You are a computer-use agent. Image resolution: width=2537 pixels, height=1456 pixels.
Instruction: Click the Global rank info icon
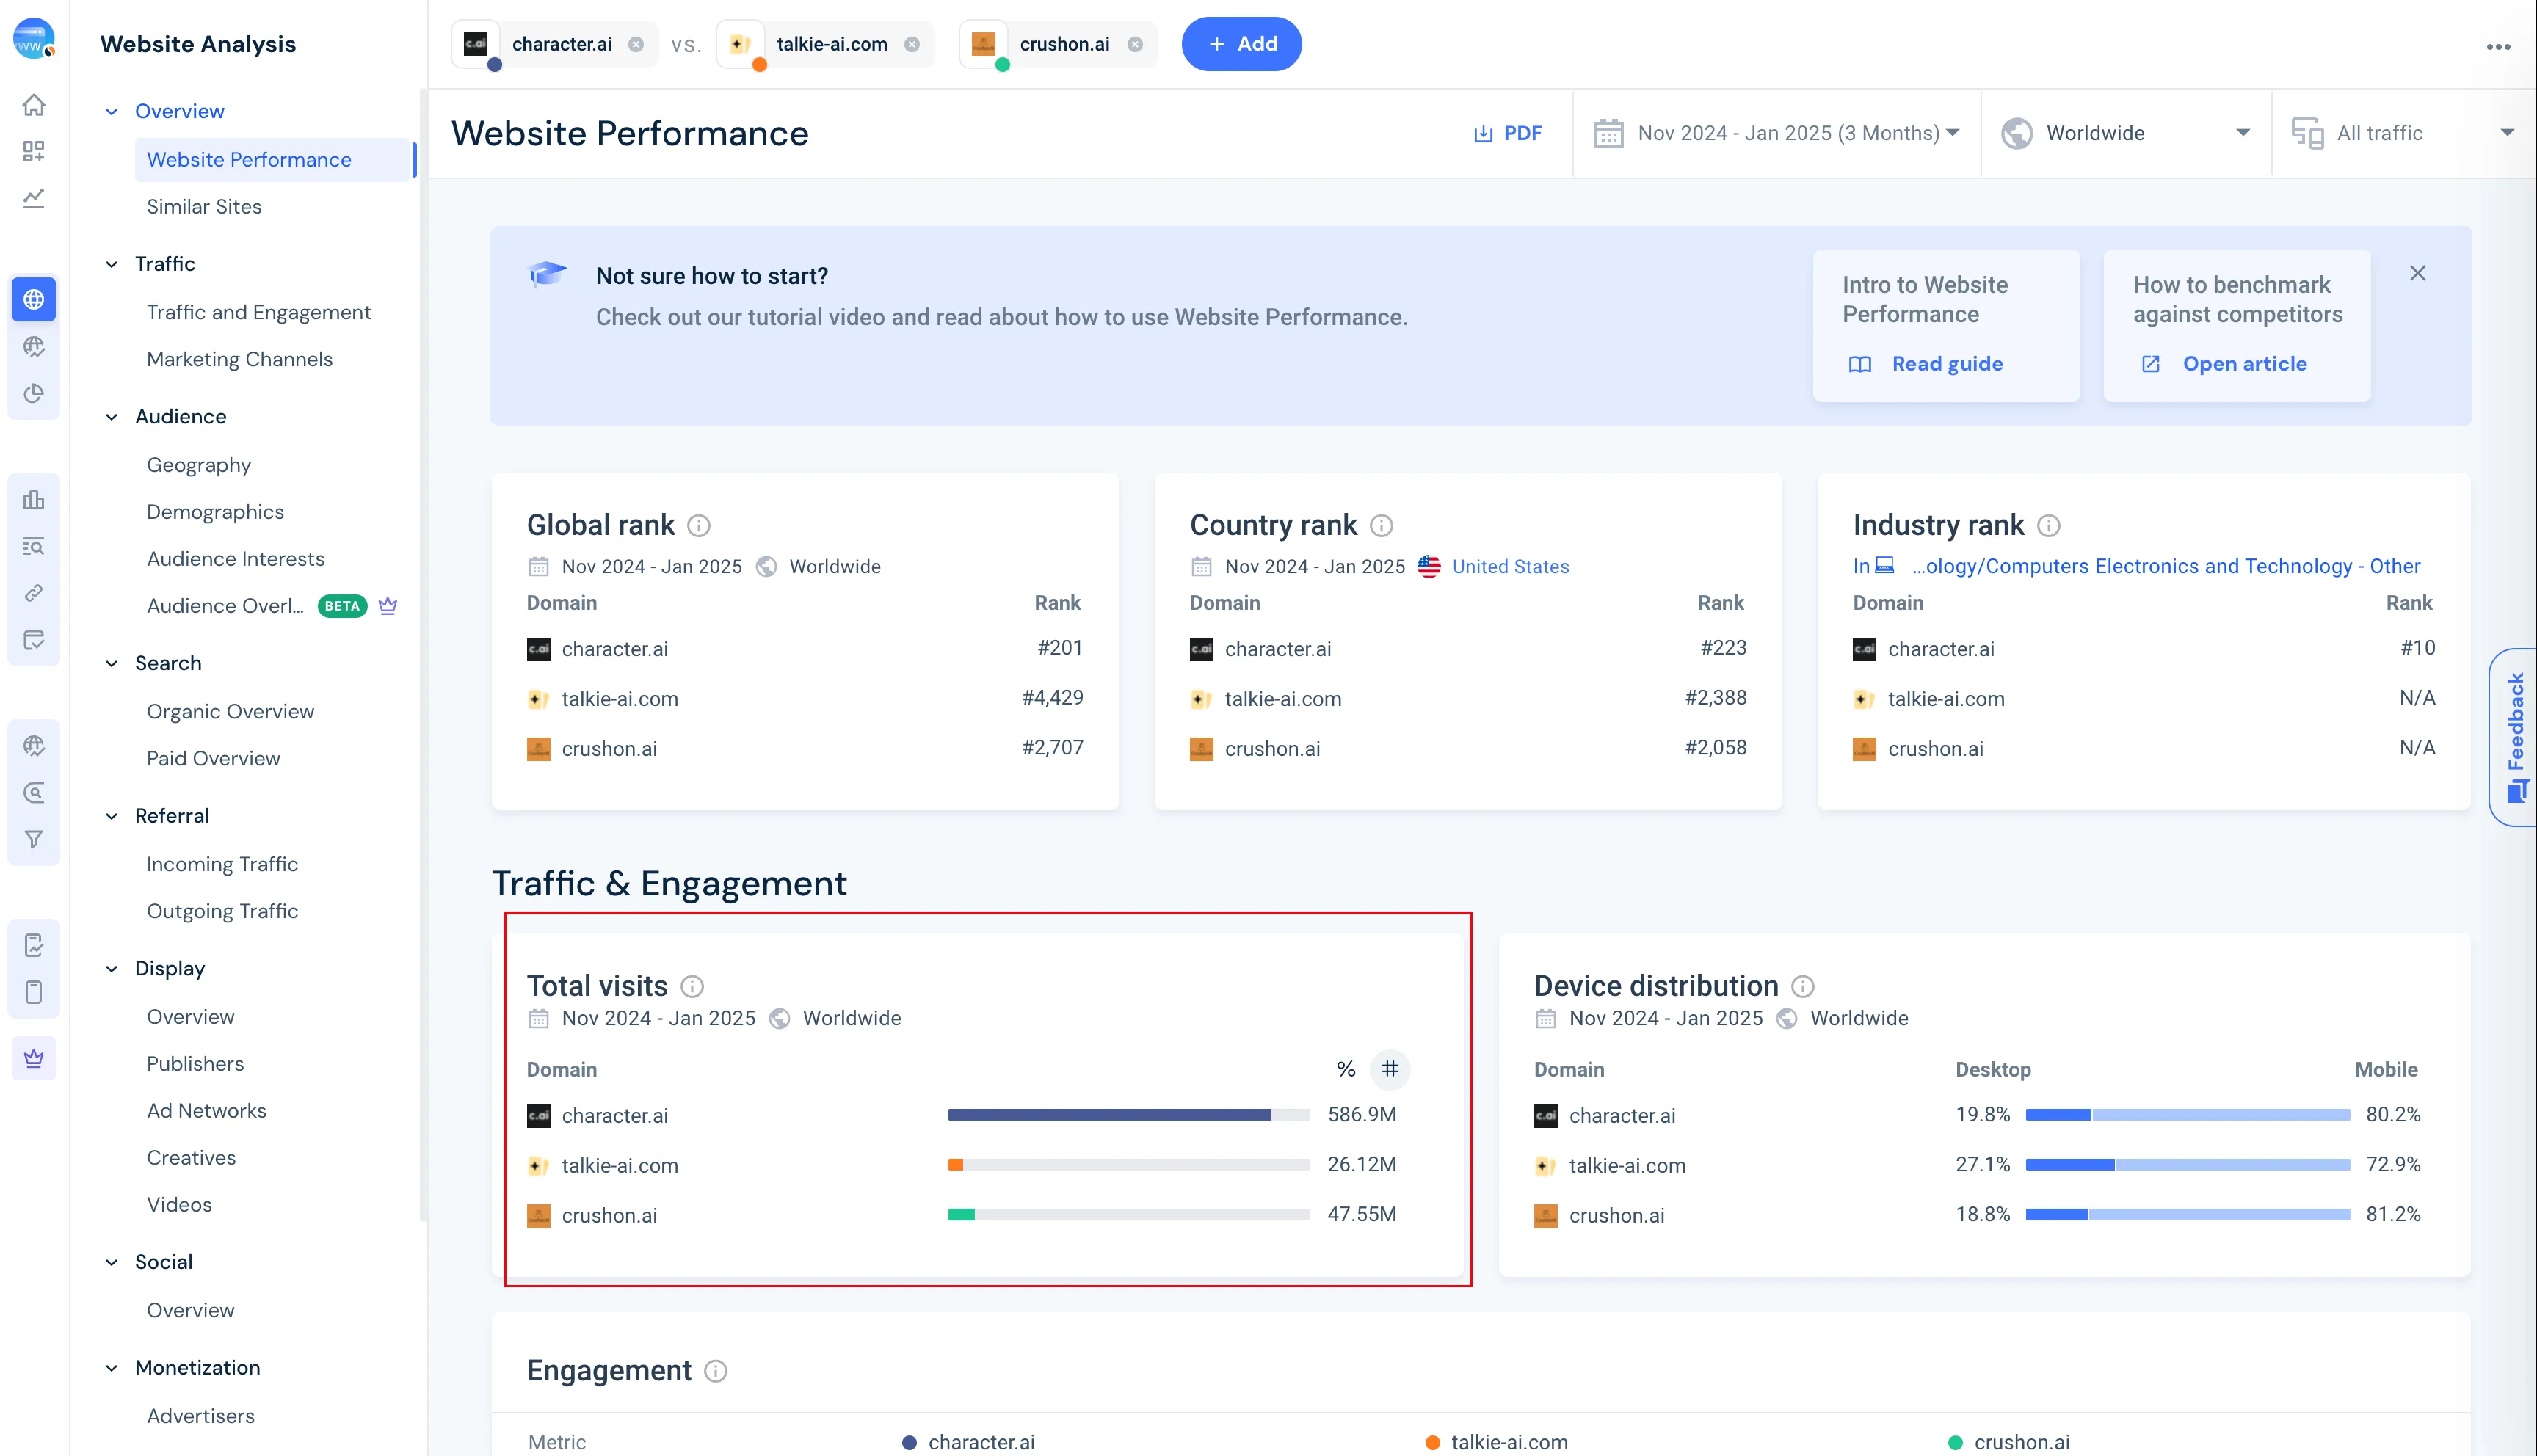click(699, 525)
